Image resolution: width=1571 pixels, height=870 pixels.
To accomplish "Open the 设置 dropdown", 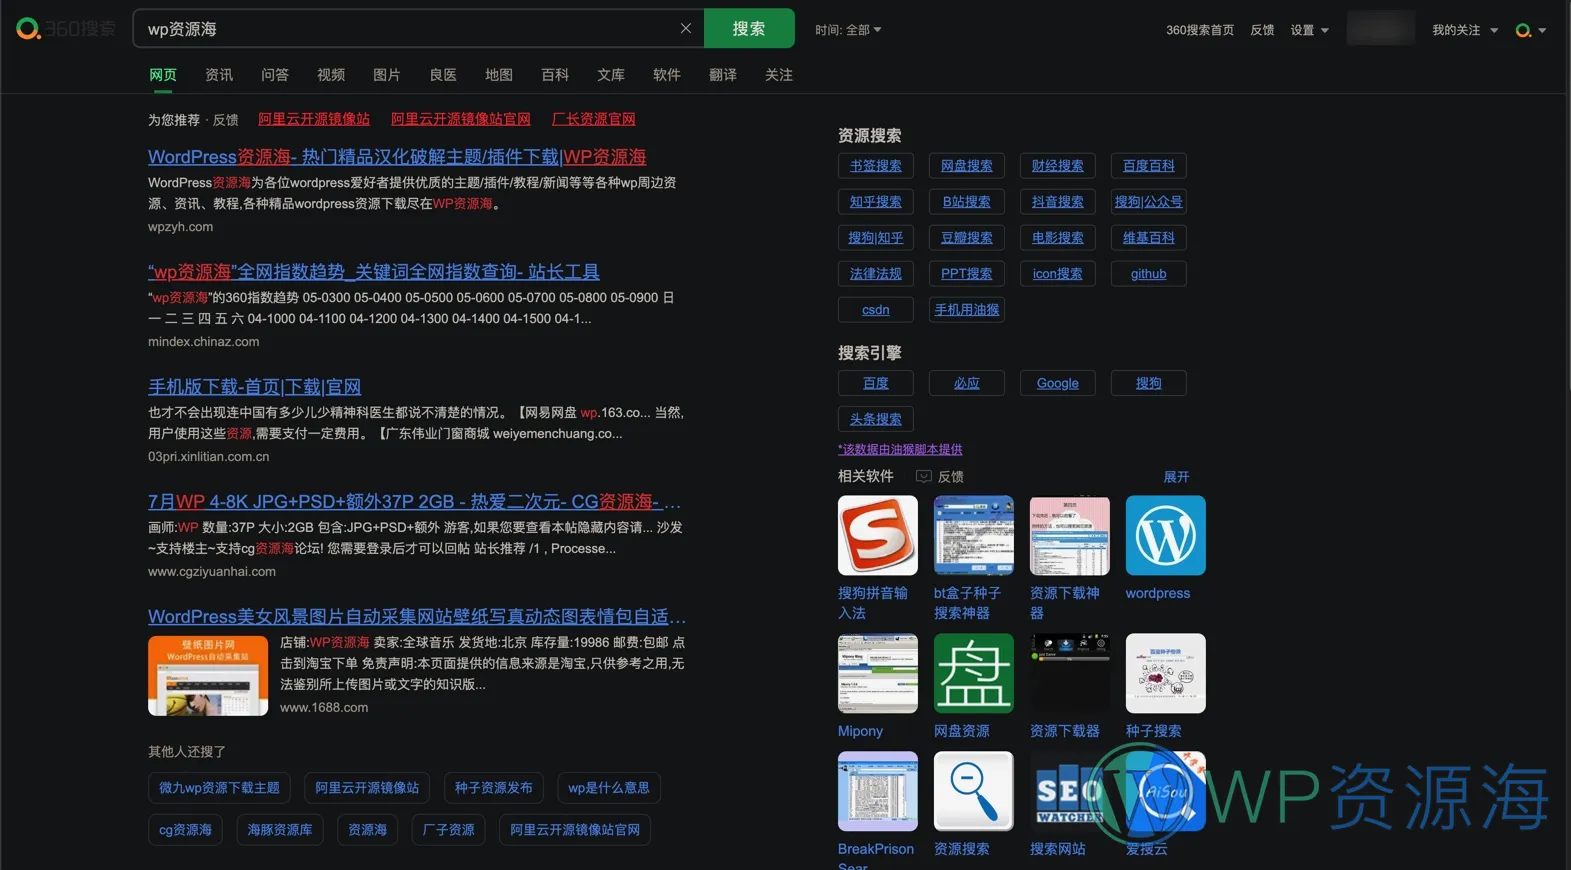I will pyautogui.click(x=1309, y=30).
